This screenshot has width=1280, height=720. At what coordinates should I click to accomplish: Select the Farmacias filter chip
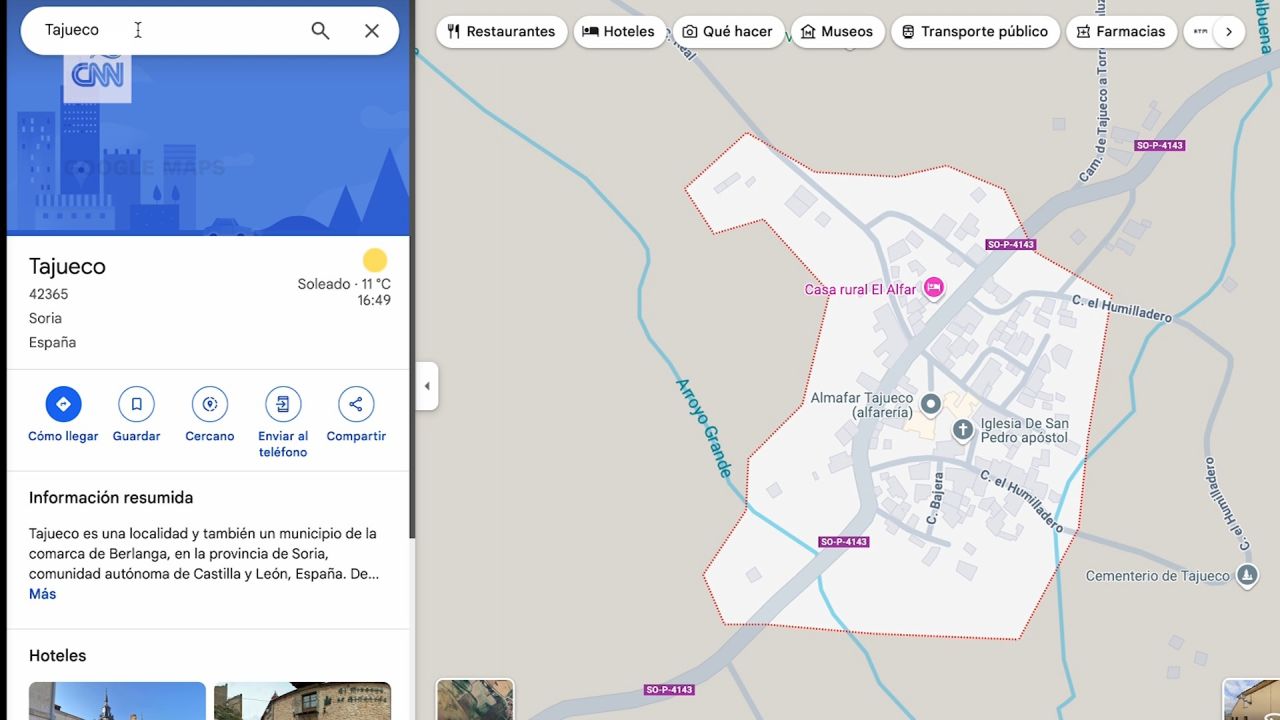(1121, 31)
